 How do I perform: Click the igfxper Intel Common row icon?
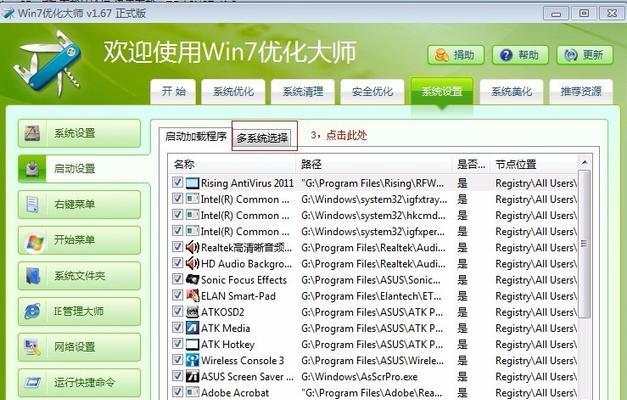click(x=192, y=231)
